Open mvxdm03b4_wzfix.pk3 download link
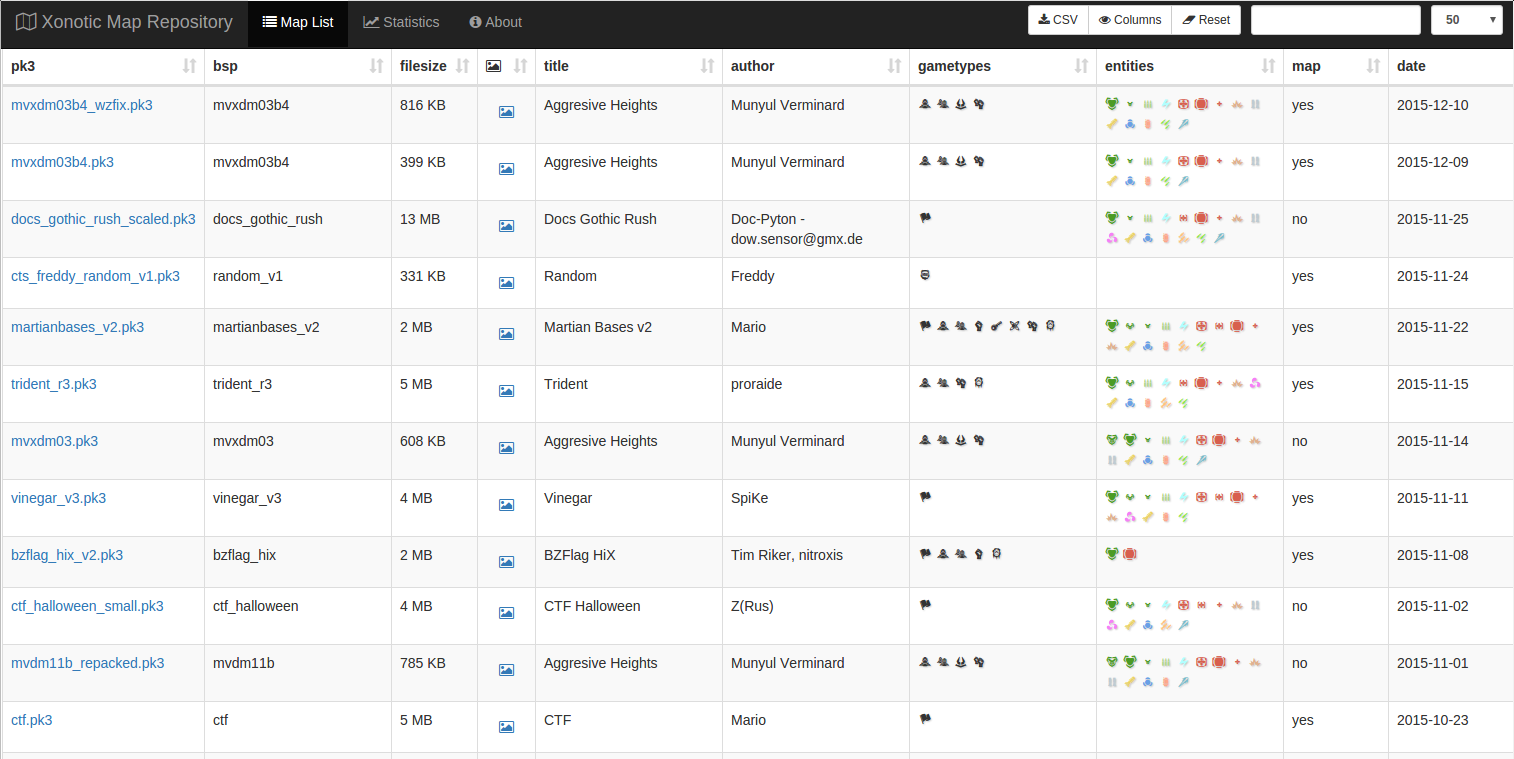Screen dimensions: 1514x759 (82, 105)
